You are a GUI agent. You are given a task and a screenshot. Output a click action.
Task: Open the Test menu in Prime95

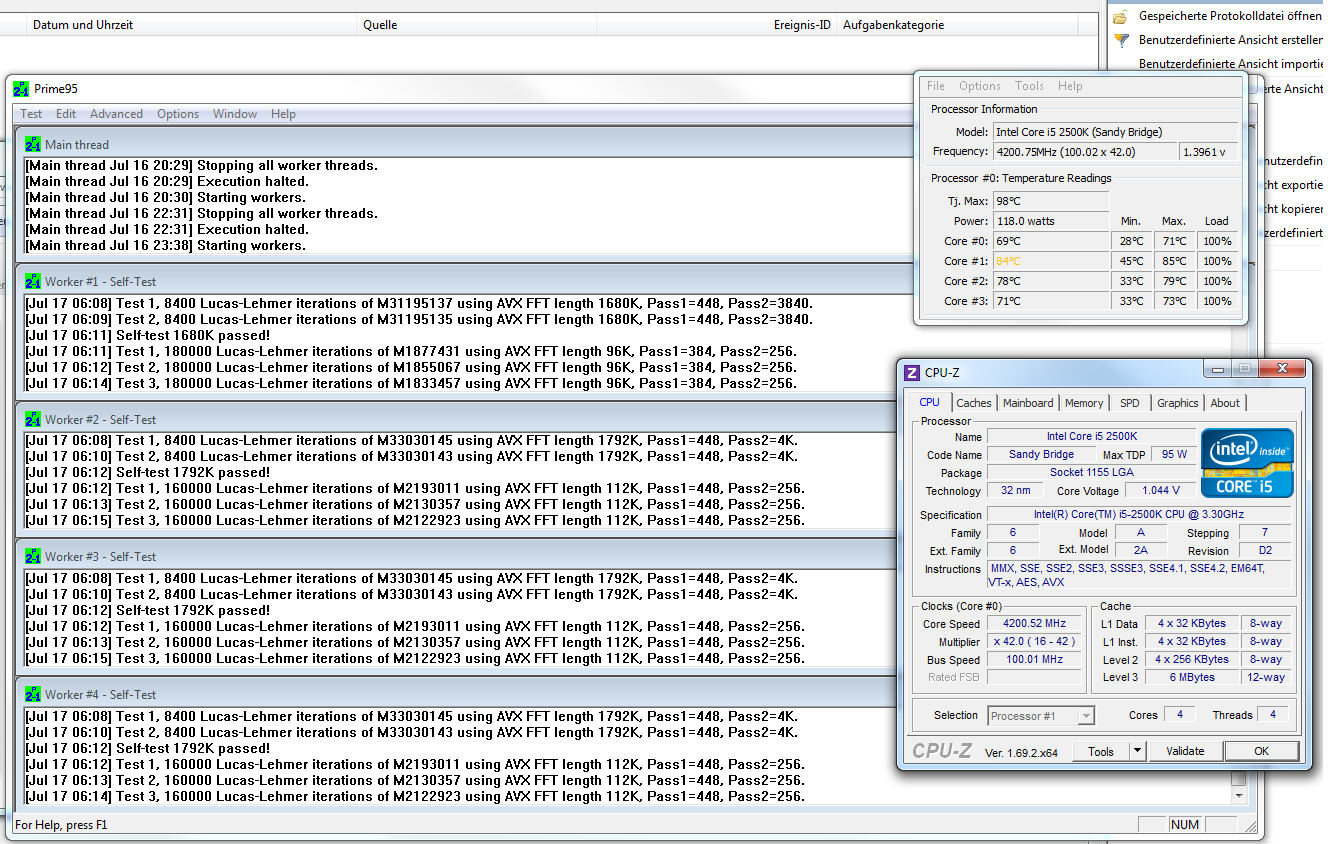[x=31, y=114]
